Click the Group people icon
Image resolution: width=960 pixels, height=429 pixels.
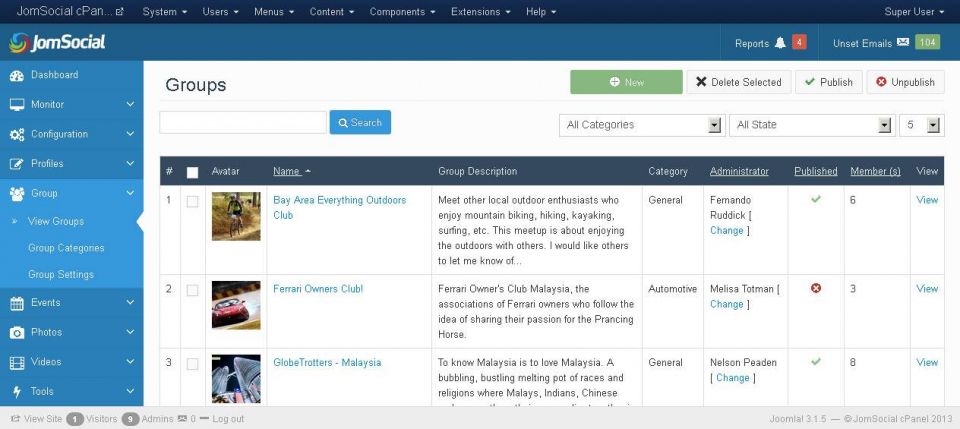point(17,193)
